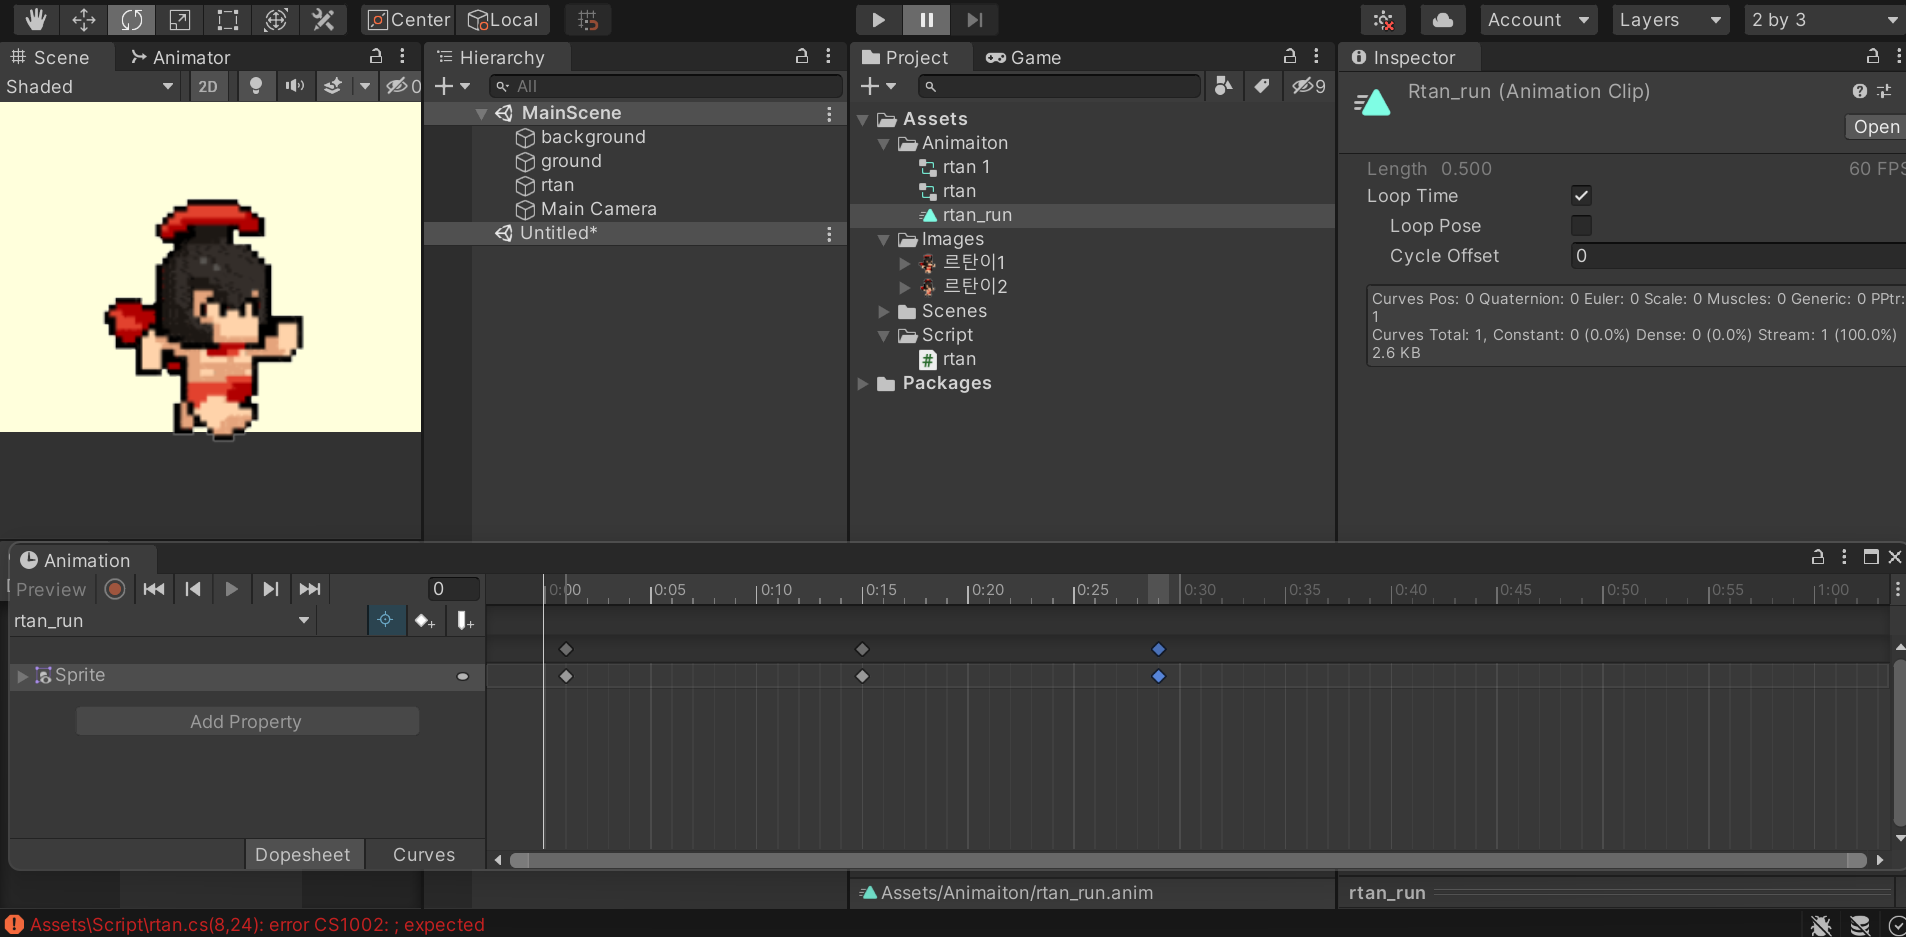Select the Transform tool
The height and width of the screenshot is (937, 1906).
point(276,19)
